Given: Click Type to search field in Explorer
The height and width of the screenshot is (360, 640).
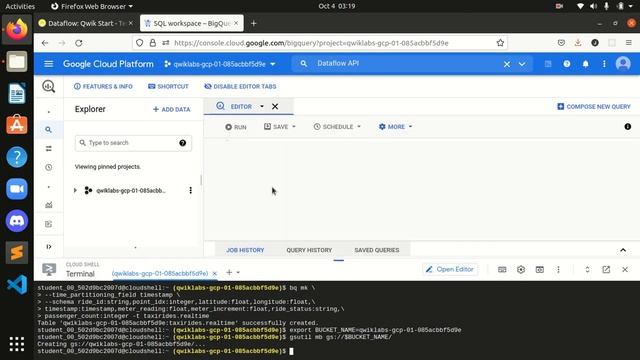Looking at the screenshot, I should [133, 143].
